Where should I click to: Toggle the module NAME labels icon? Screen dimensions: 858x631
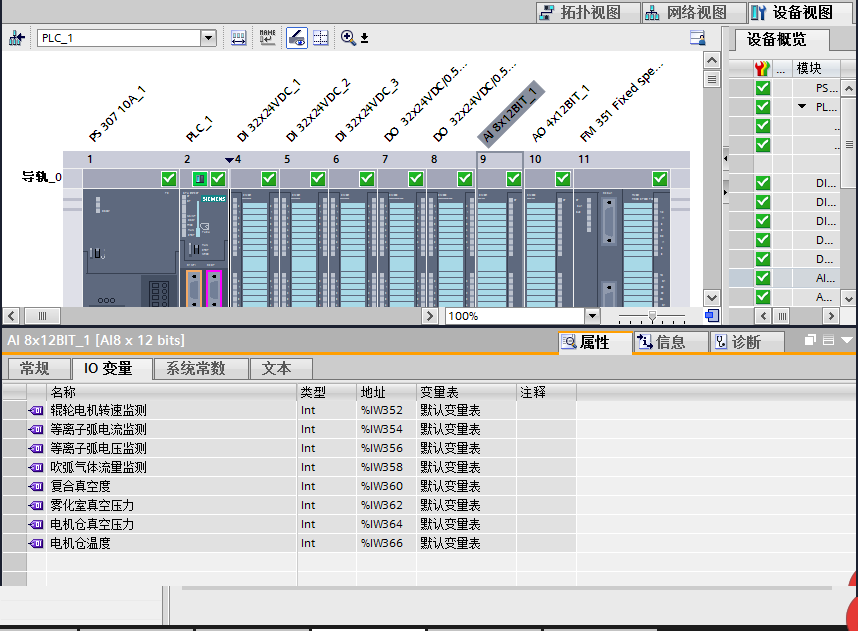(268, 38)
